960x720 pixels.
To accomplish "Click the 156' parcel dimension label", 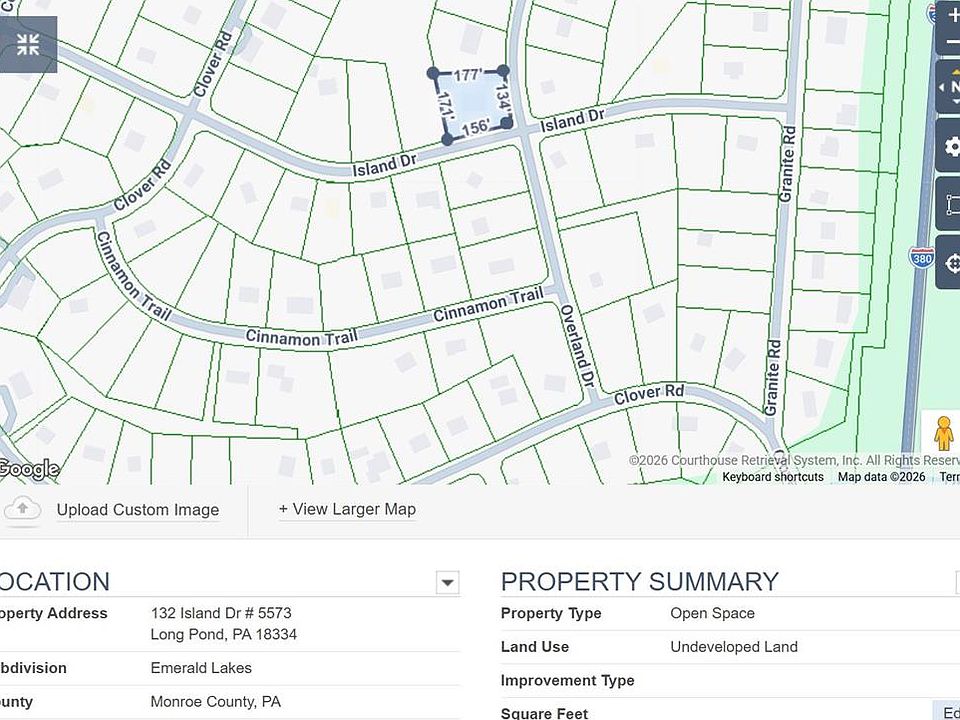I will coord(475,128).
